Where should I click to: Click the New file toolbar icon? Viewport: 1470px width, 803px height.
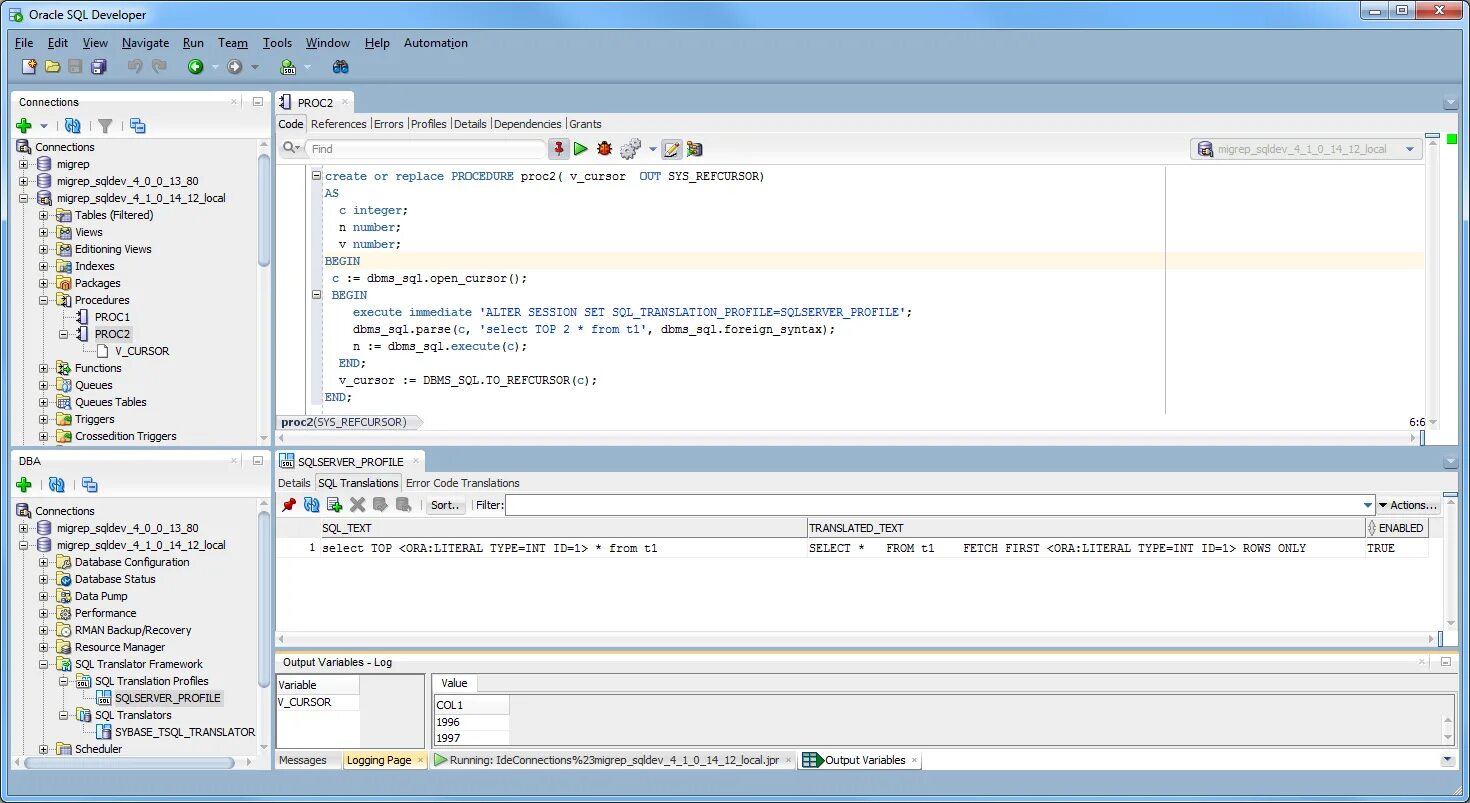point(29,67)
